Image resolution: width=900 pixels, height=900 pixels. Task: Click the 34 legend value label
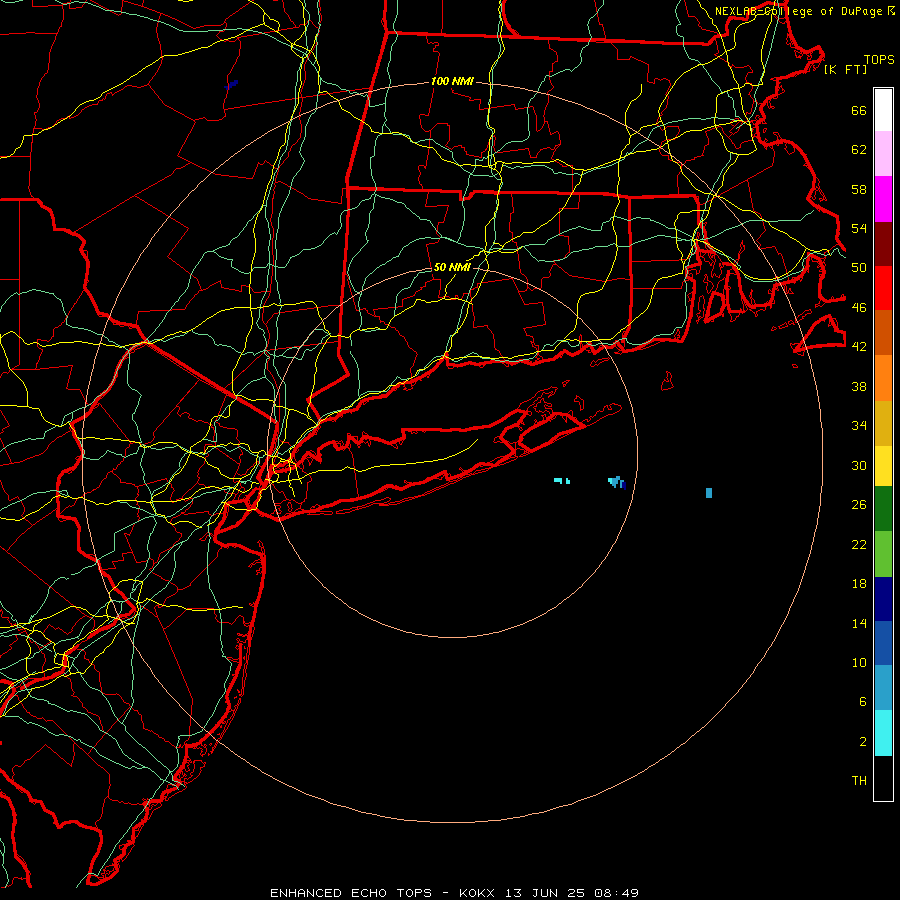(x=859, y=425)
